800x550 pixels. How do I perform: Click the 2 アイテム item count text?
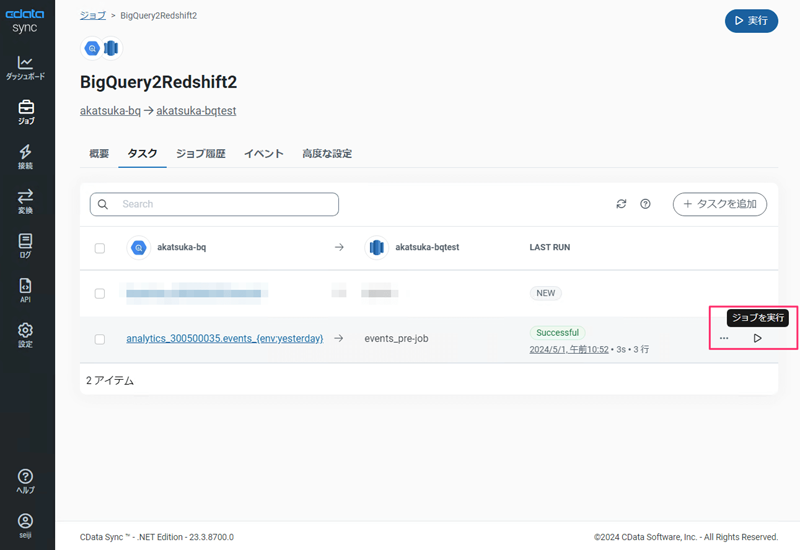click(x=110, y=381)
